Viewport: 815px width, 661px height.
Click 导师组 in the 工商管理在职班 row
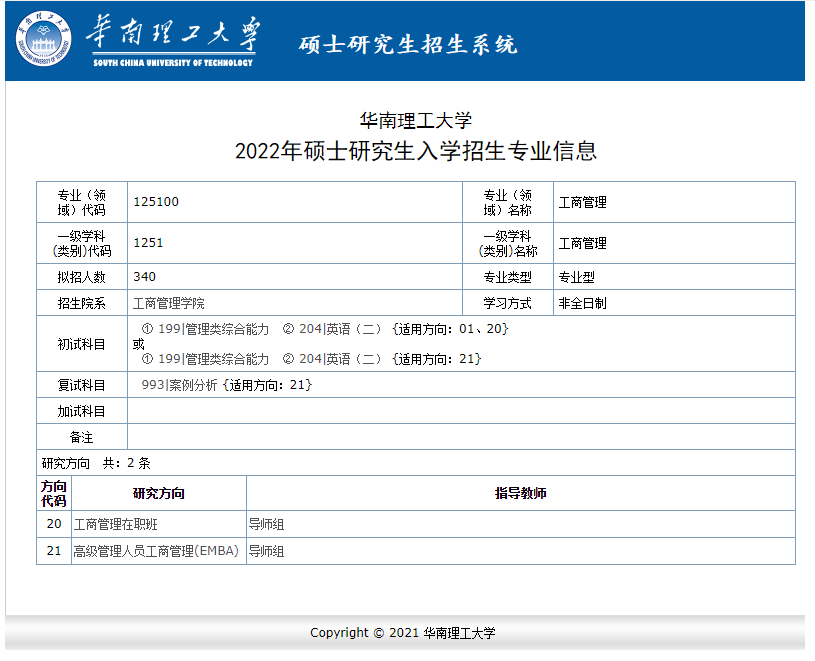(x=266, y=524)
